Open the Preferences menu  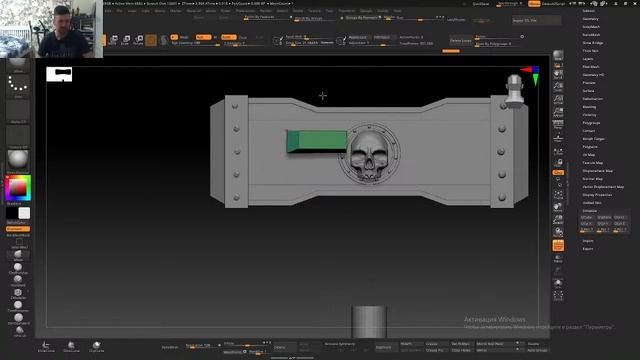click(x=245, y=11)
